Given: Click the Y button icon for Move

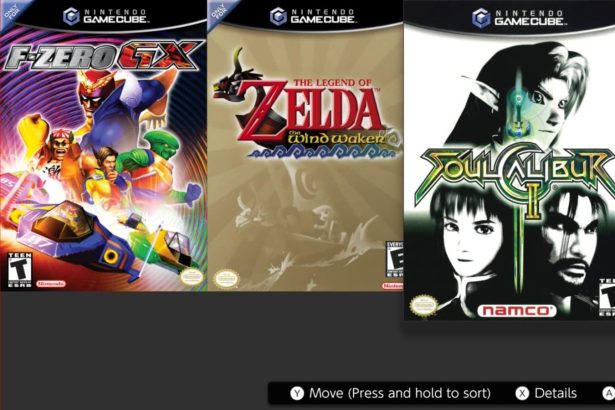Looking at the screenshot, I should pyautogui.click(x=297, y=393).
